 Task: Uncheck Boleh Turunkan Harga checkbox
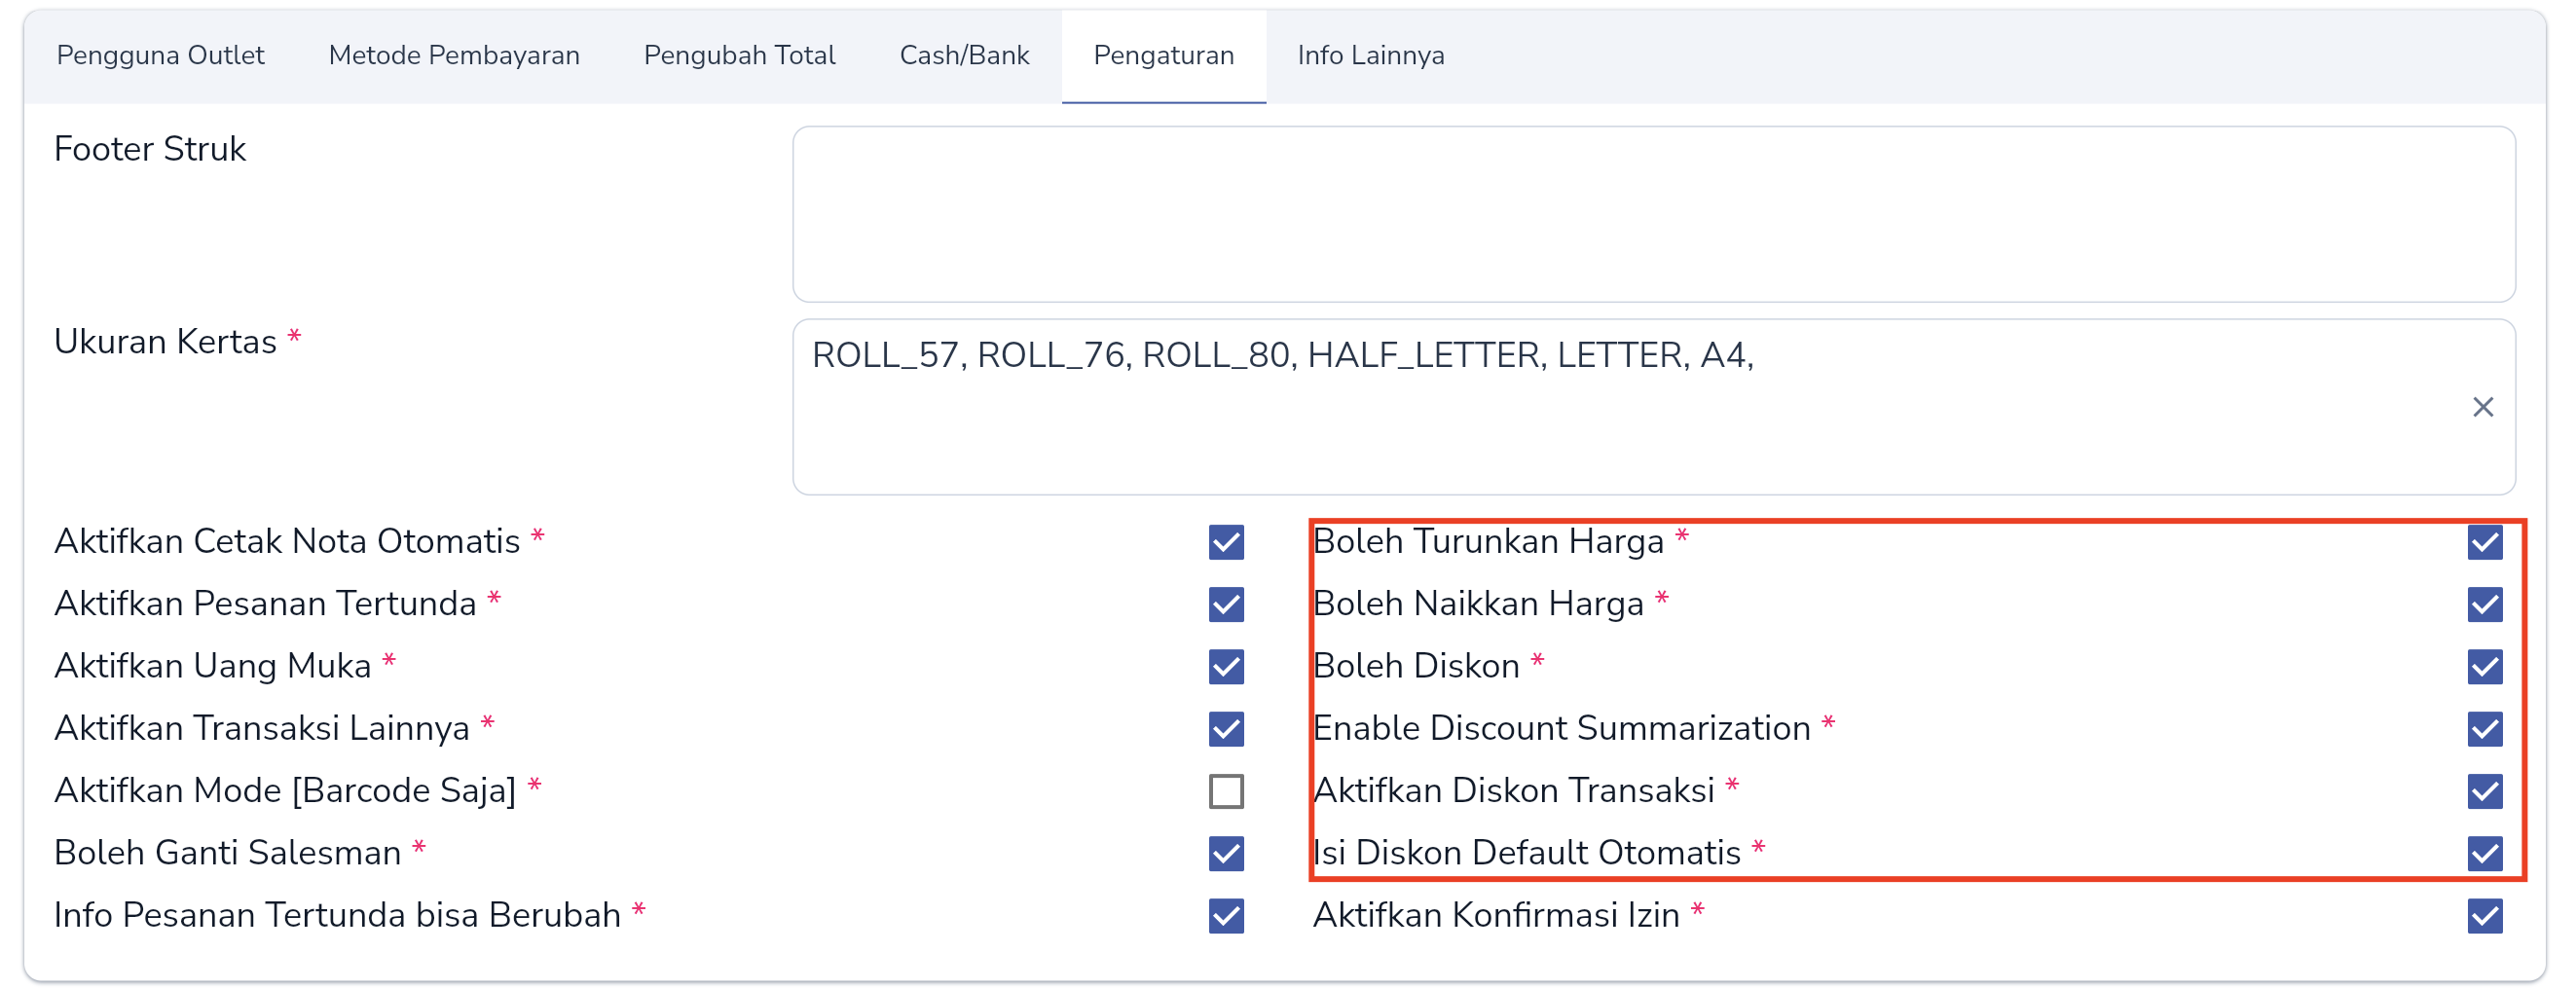2484,542
